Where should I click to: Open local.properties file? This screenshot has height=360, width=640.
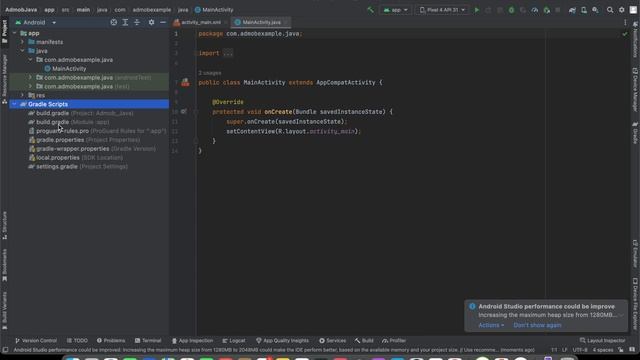tap(76, 158)
